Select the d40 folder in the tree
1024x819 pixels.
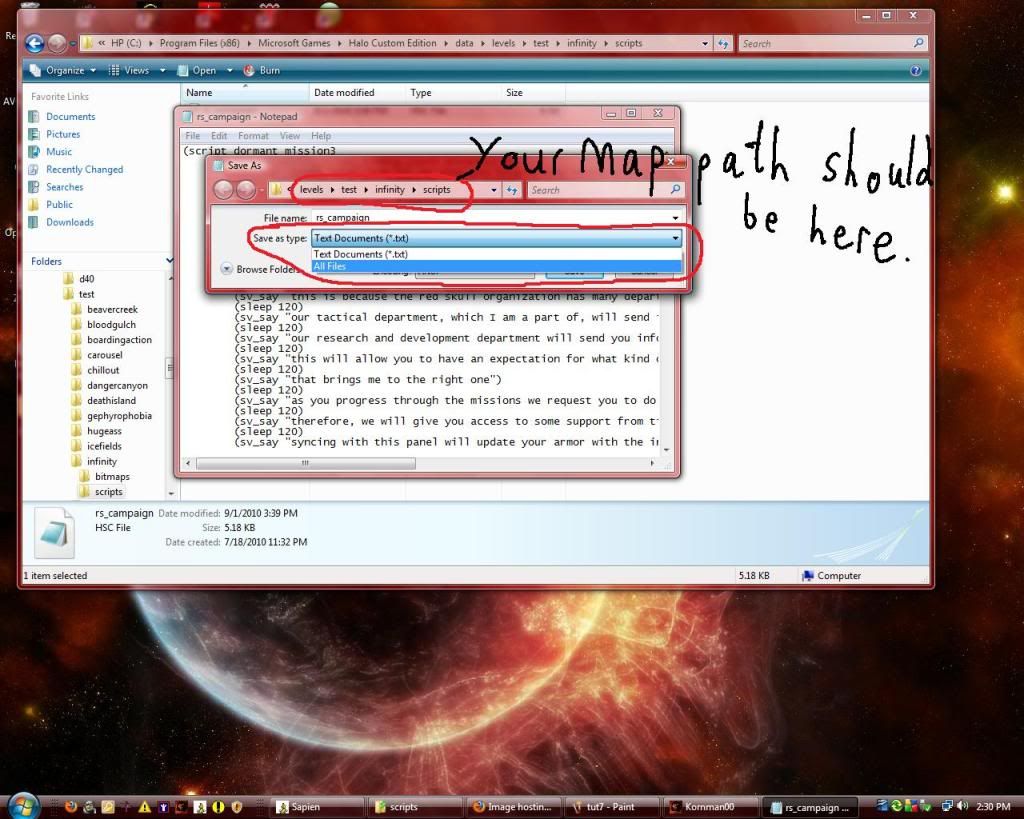(86, 279)
